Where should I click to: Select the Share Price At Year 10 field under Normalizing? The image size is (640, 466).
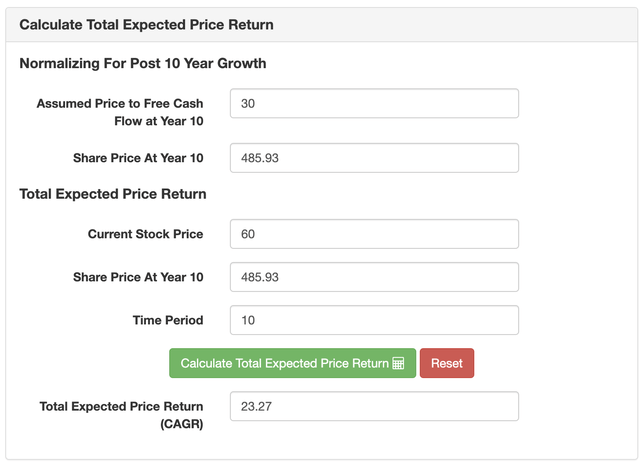[x=374, y=158]
